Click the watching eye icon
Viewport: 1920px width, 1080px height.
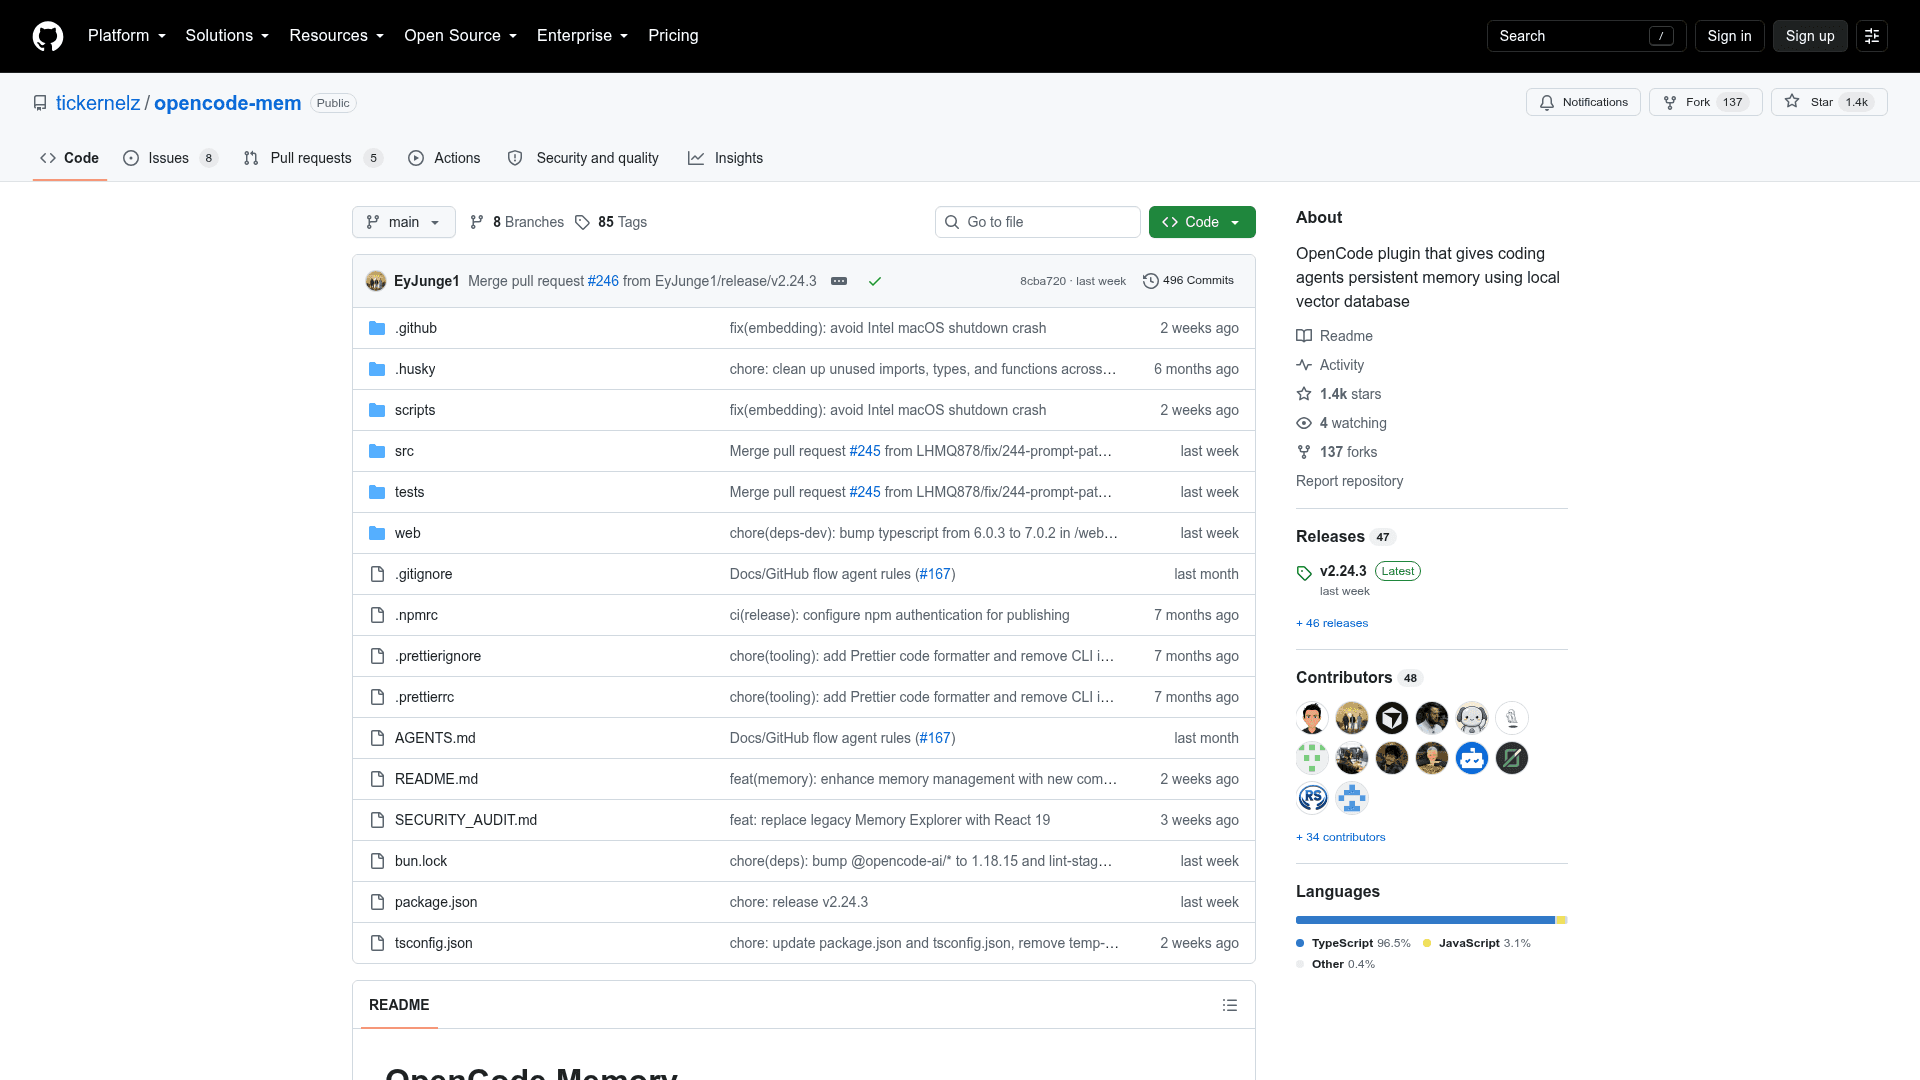point(1304,423)
